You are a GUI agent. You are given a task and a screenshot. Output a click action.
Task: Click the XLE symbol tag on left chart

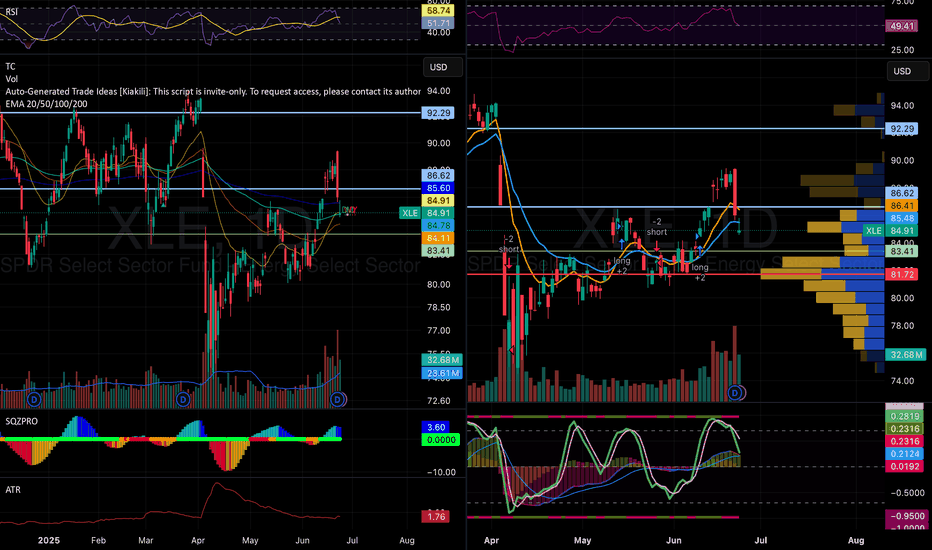410,213
